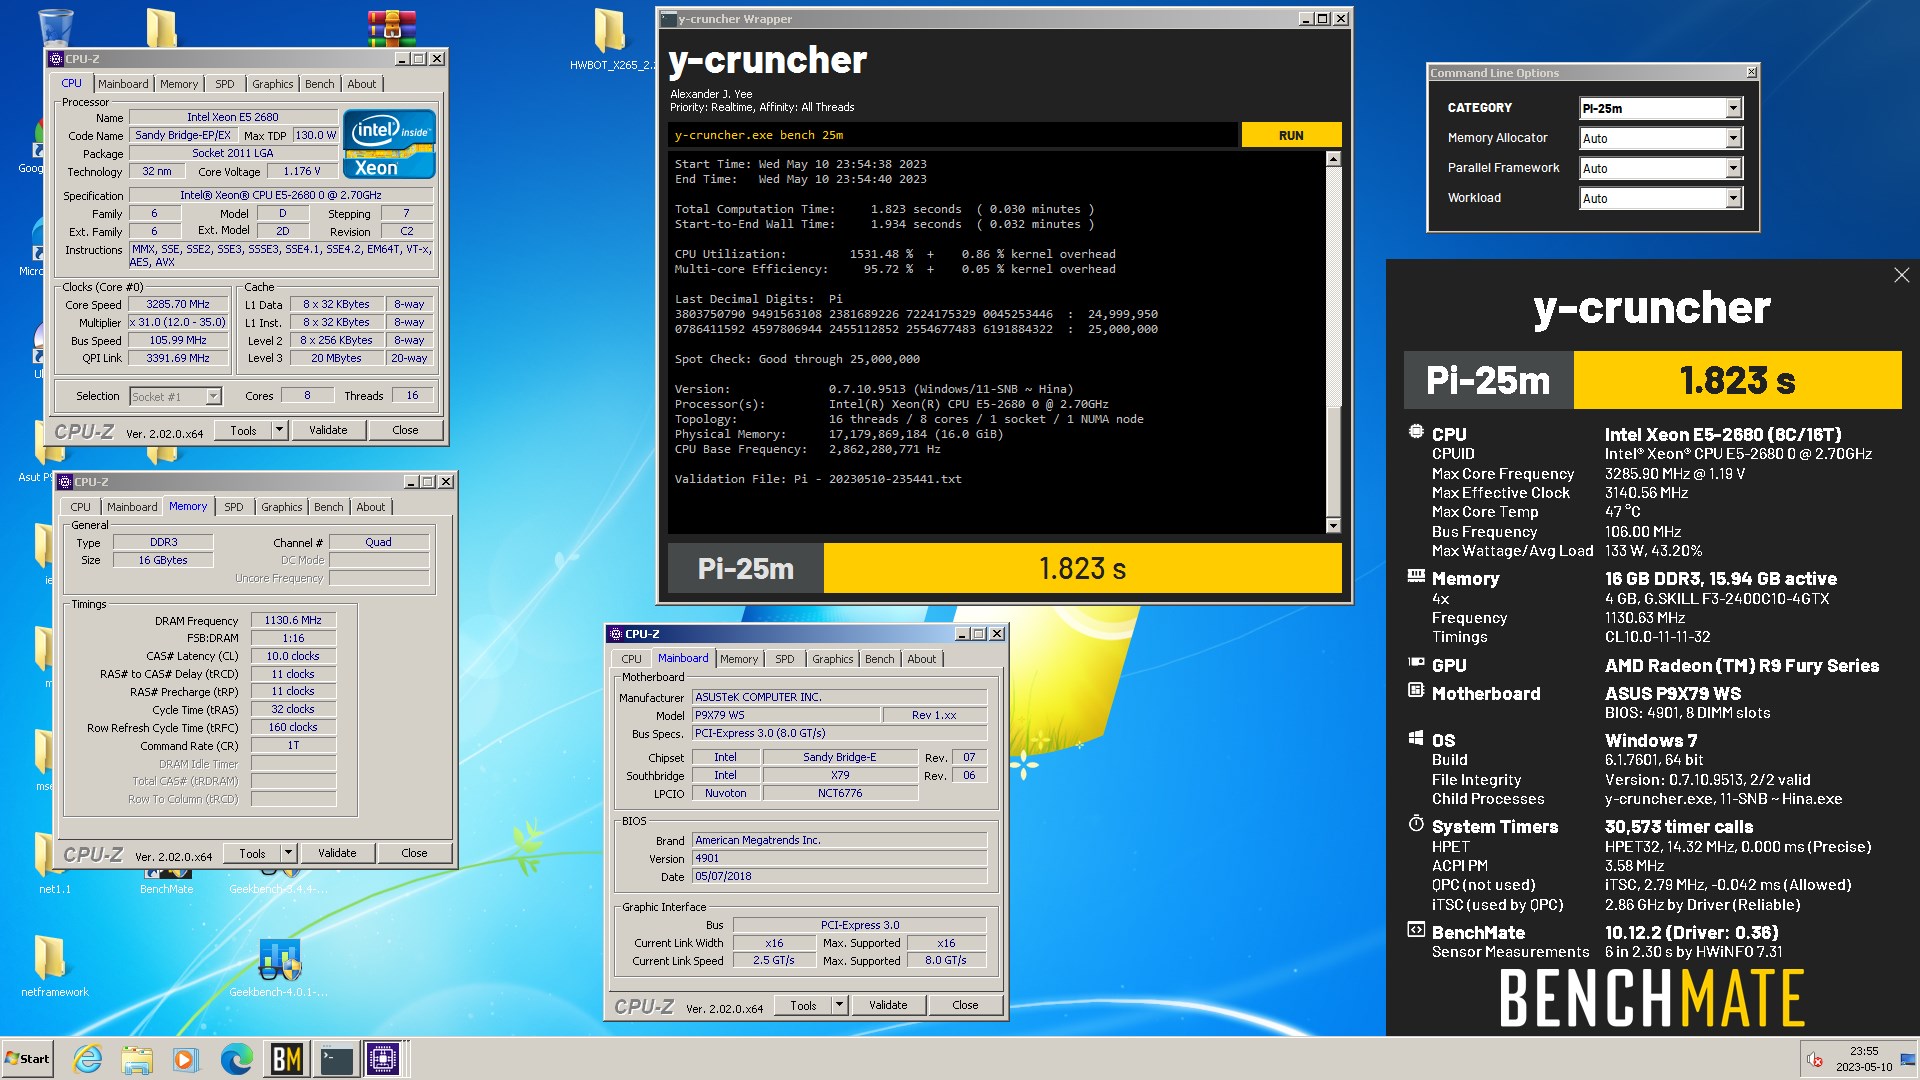Click the Pi-25m 1.823 s result bar
This screenshot has height=1080, width=1920.
1004,568
